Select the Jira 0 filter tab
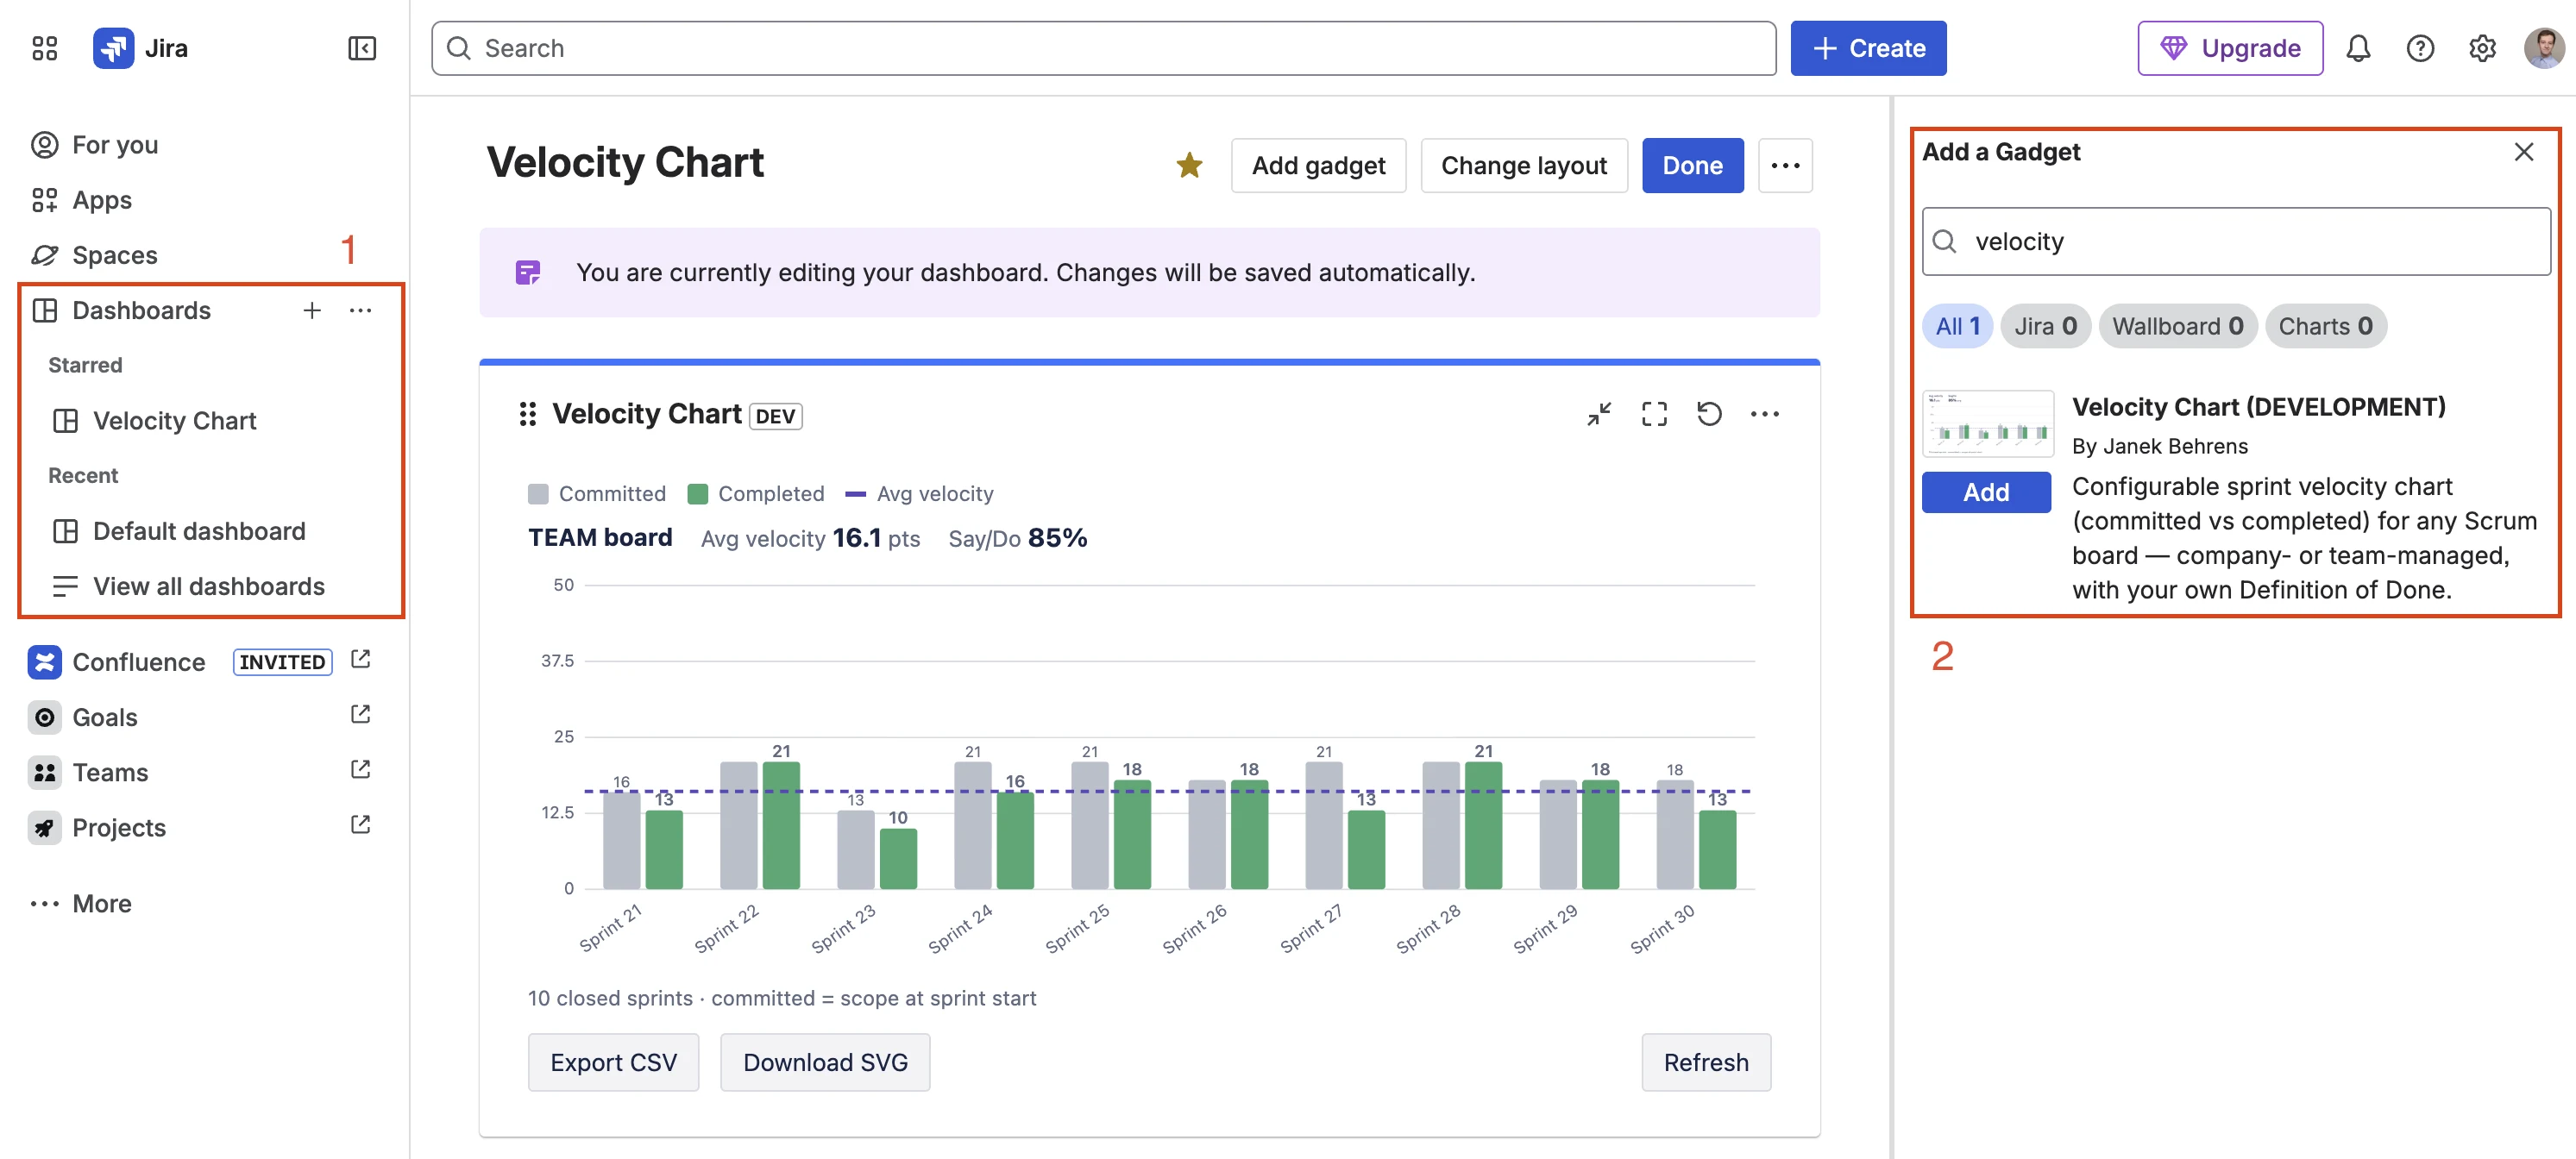The height and width of the screenshot is (1159, 2576). click(x=2045, y=326)
